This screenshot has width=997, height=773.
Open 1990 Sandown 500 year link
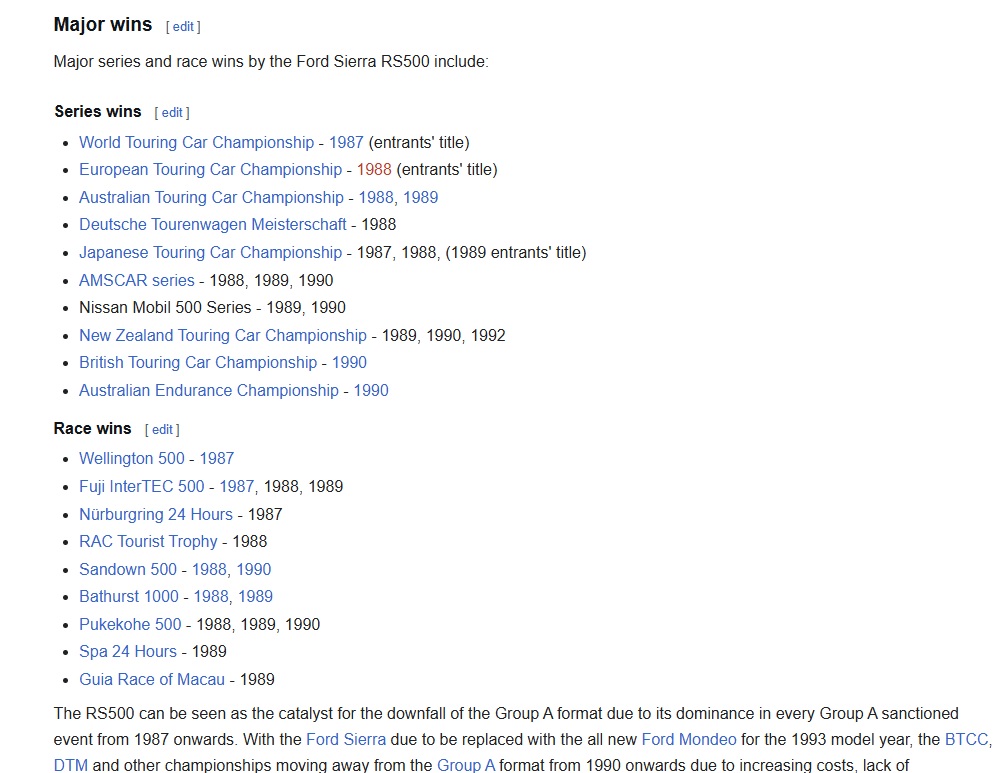coord(254,570)
